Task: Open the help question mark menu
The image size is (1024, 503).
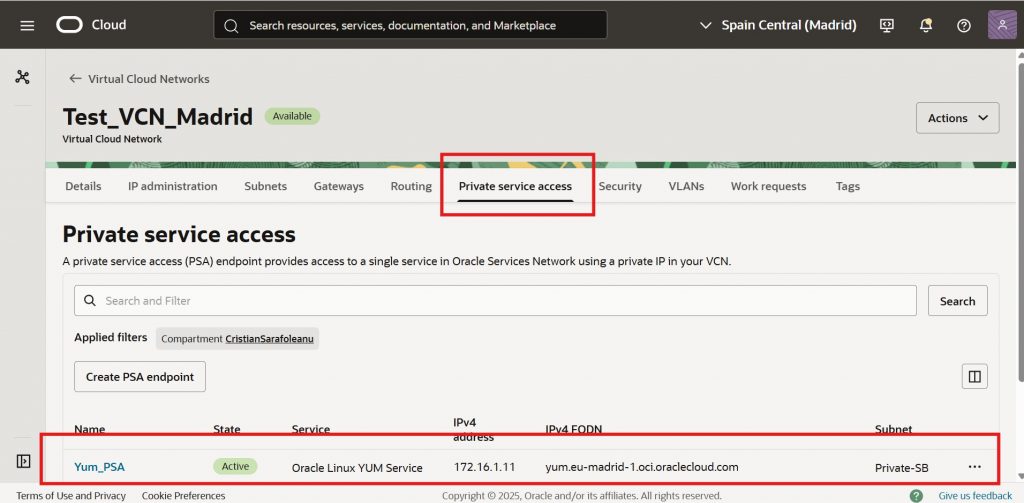Action: pos(964,25)
